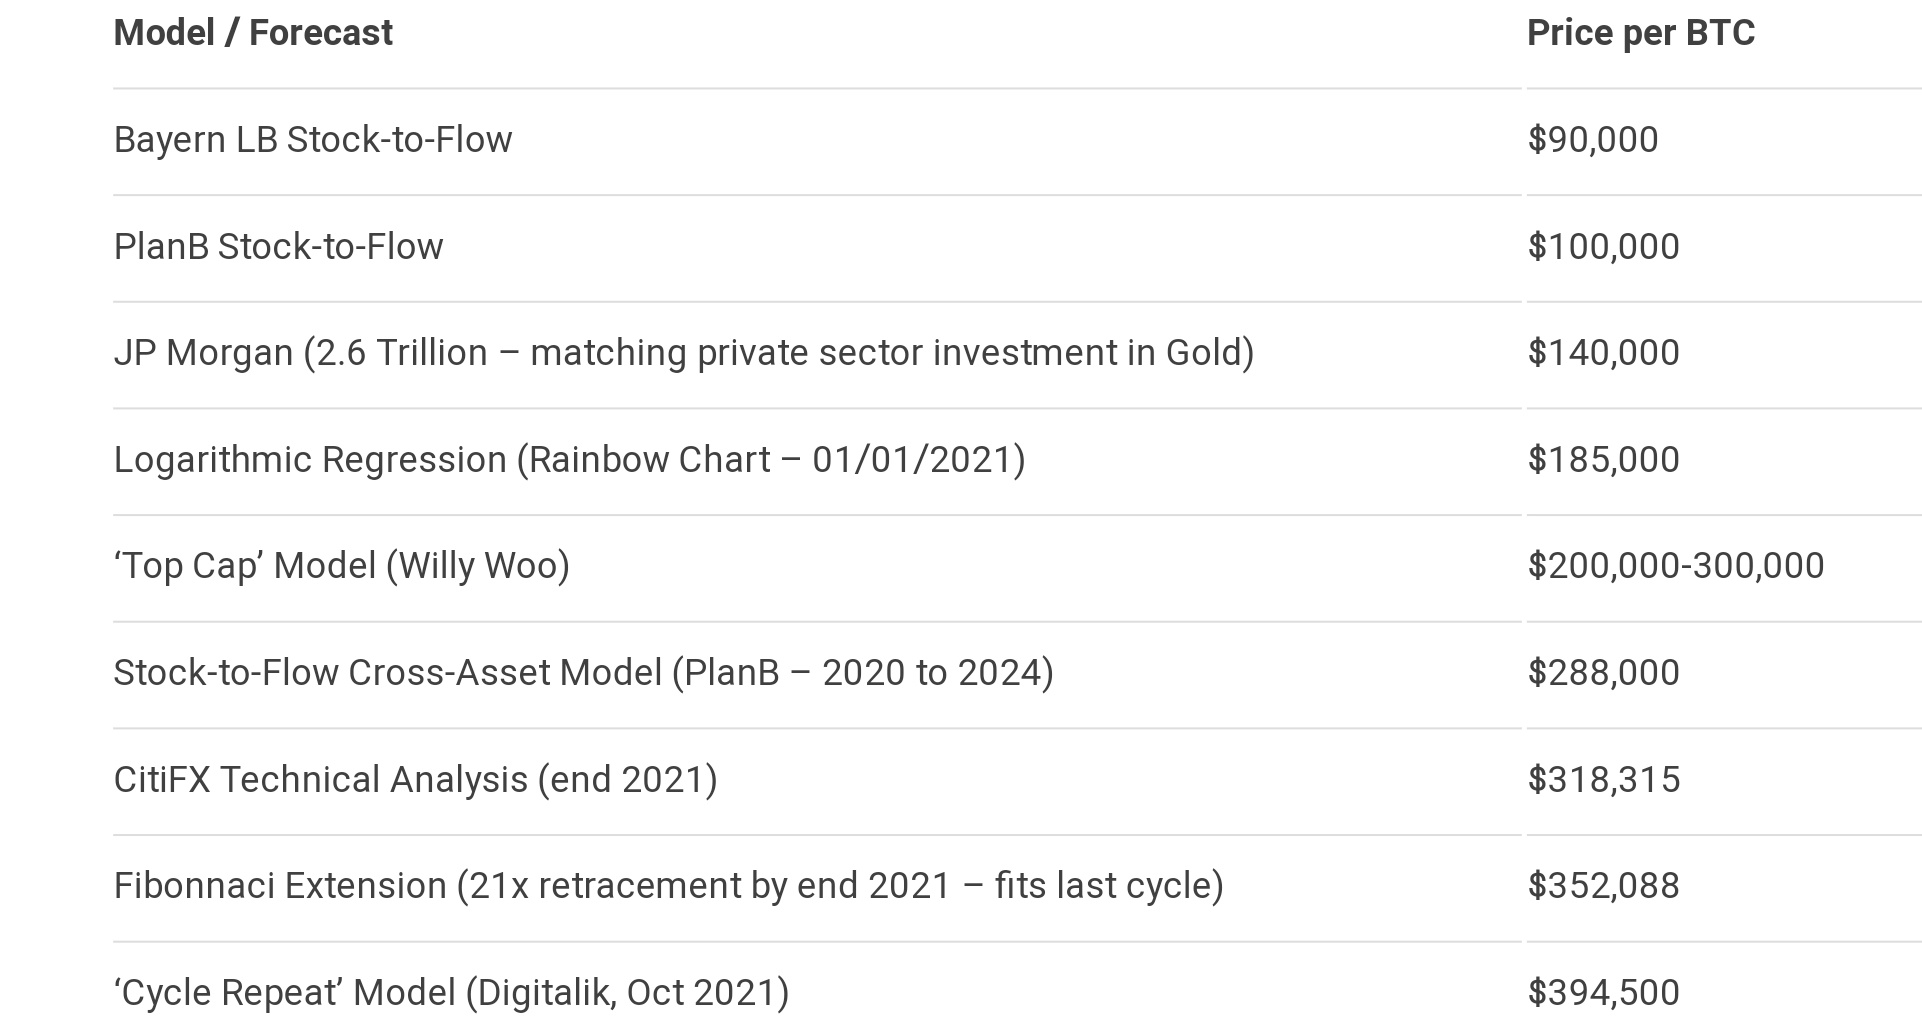Select the Logarithmic Regression Rainbow Chart entry
The width and height of the screenshot is (1922, 1022).
tap(569, 460)
